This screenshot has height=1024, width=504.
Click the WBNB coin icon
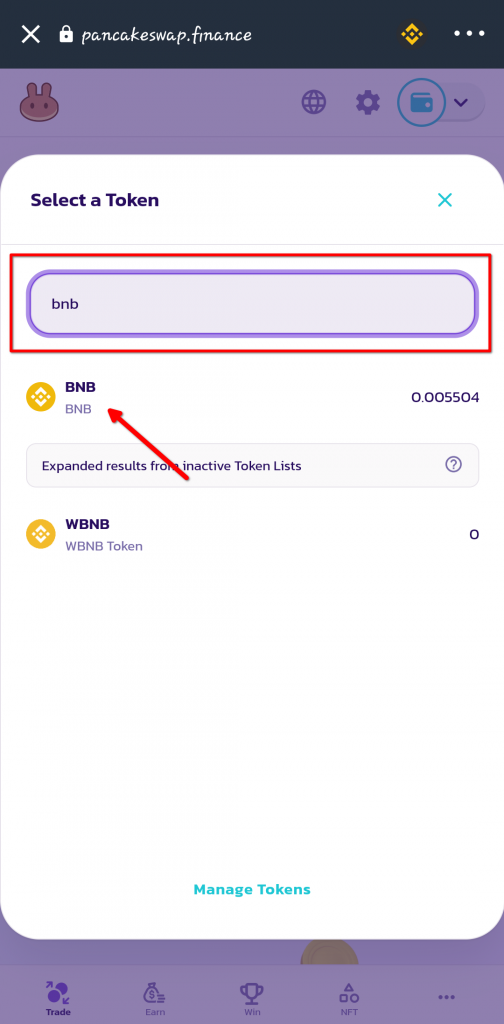40,534
